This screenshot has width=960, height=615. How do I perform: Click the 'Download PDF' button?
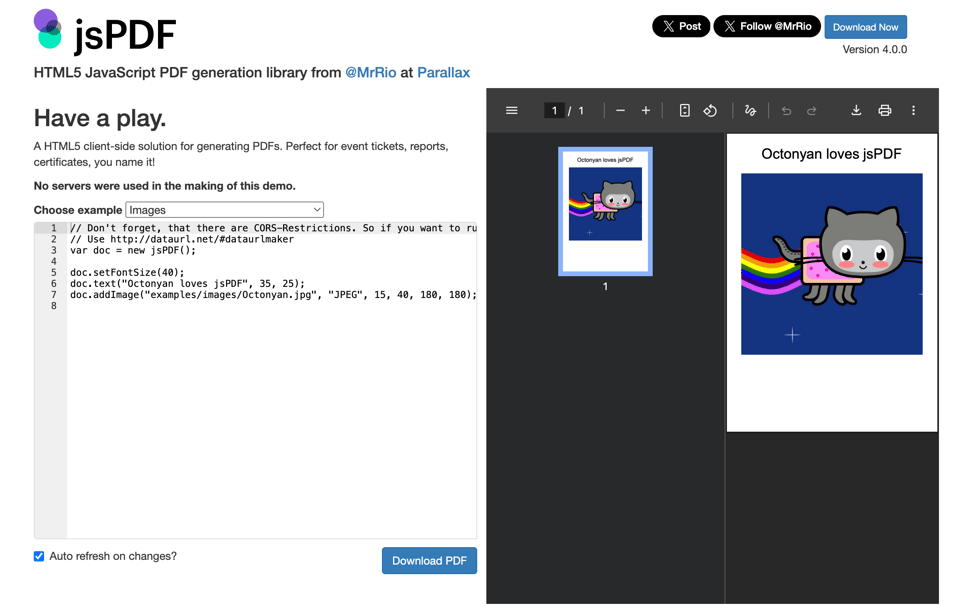[x=429, y=561]
